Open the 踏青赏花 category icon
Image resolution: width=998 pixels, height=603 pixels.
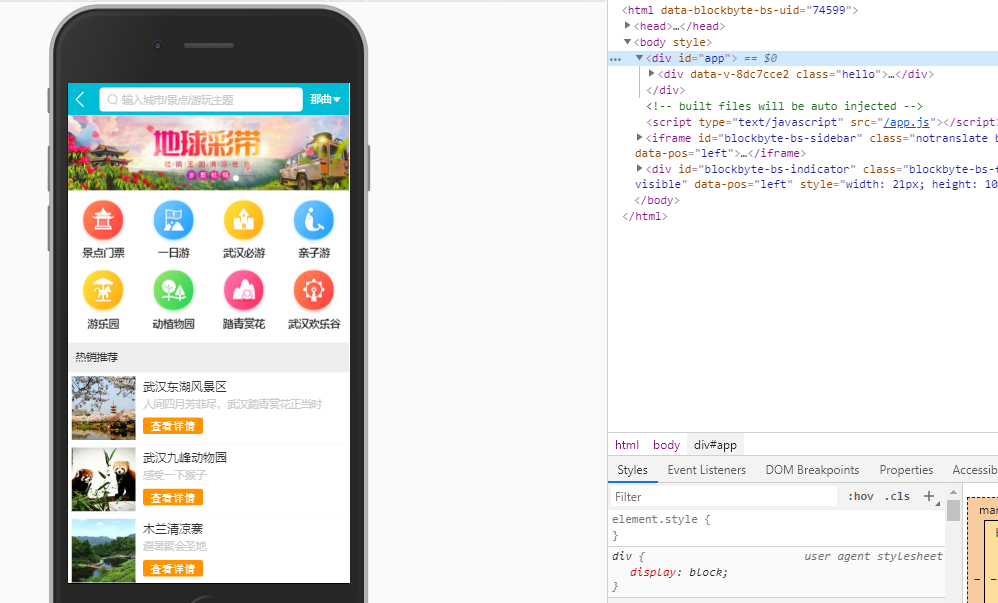244,290
